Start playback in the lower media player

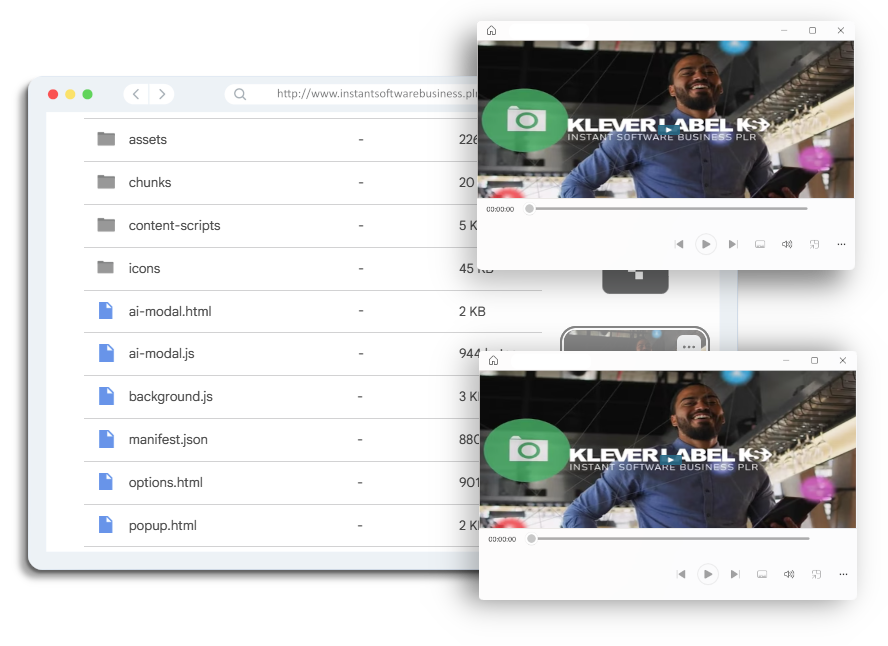708,574
